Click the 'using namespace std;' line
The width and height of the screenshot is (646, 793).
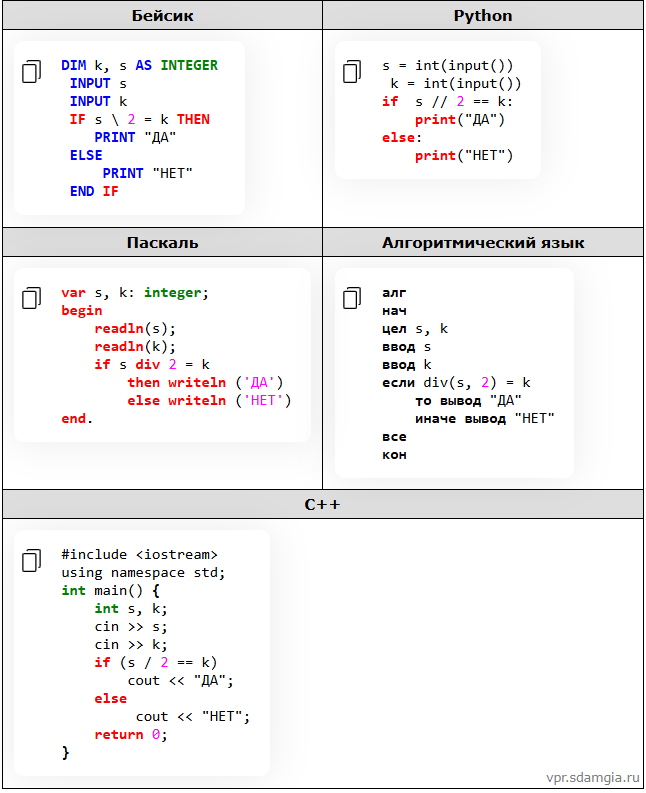(x=143, y=572)
